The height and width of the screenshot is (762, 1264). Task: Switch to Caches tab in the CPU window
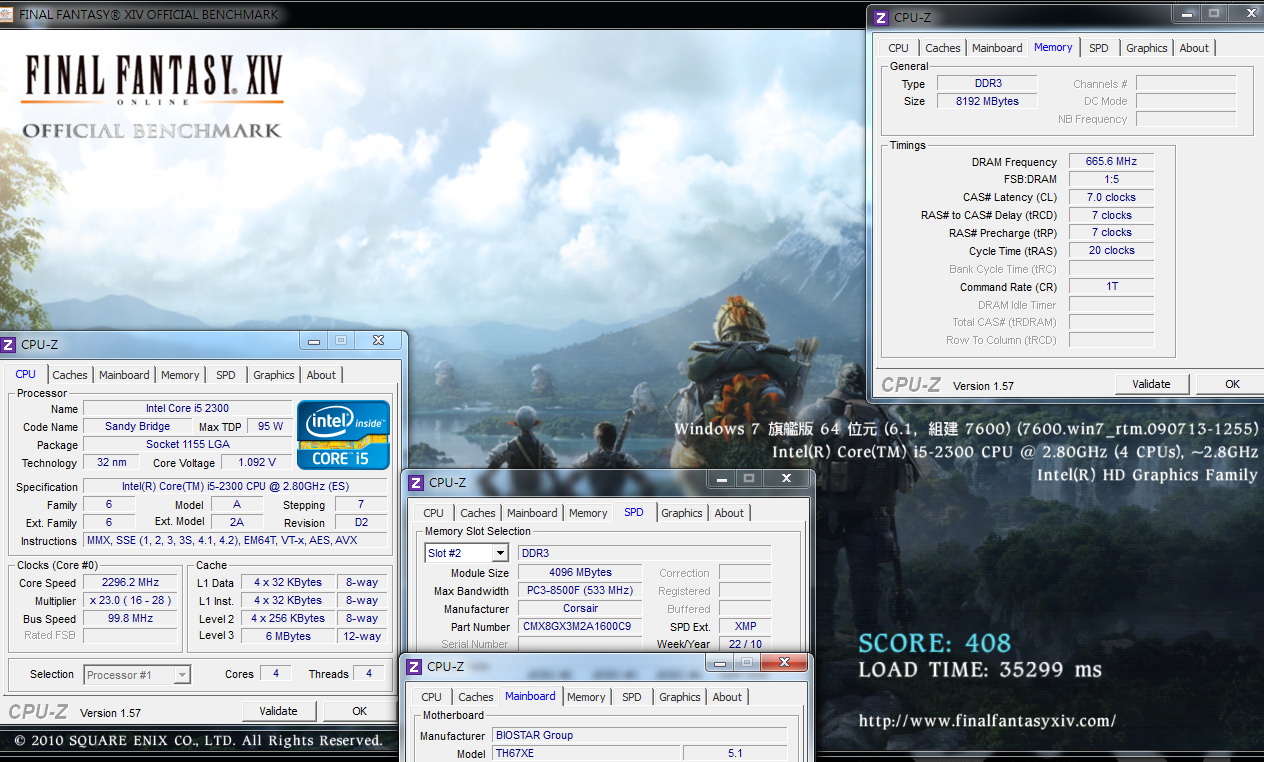[70, 375]
